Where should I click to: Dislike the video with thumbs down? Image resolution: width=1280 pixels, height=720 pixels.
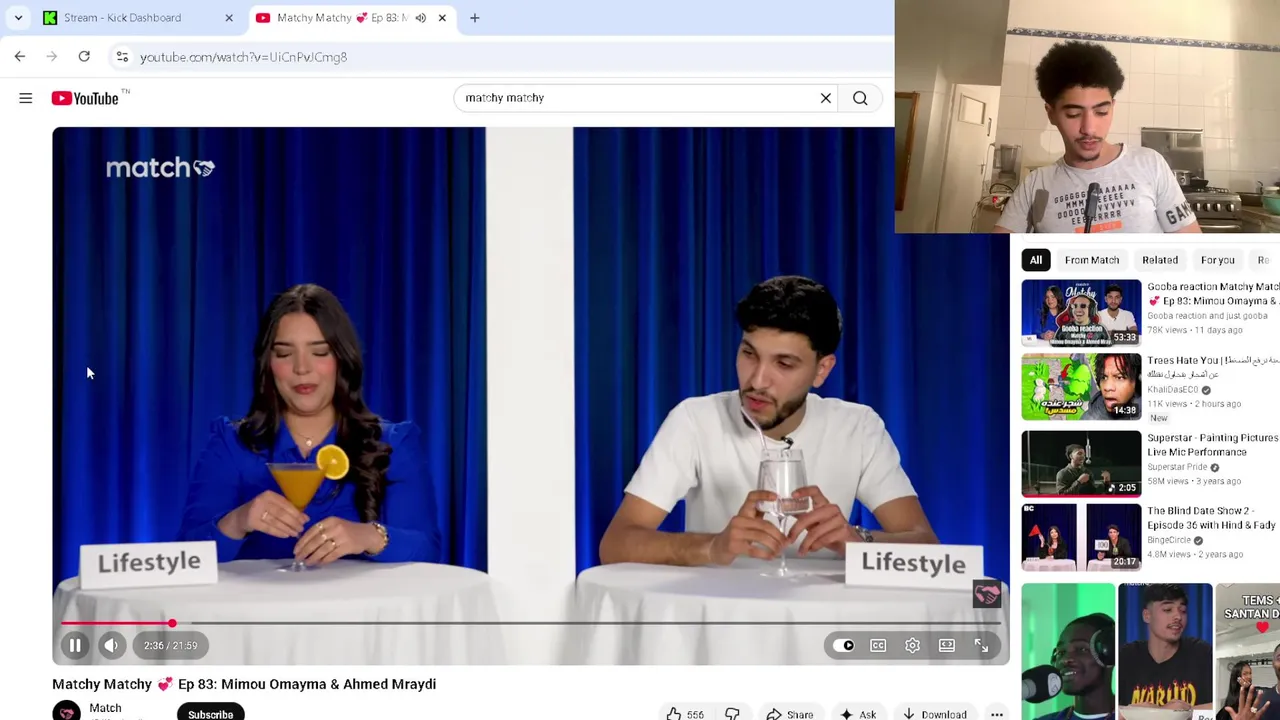(x=732, y=714)
